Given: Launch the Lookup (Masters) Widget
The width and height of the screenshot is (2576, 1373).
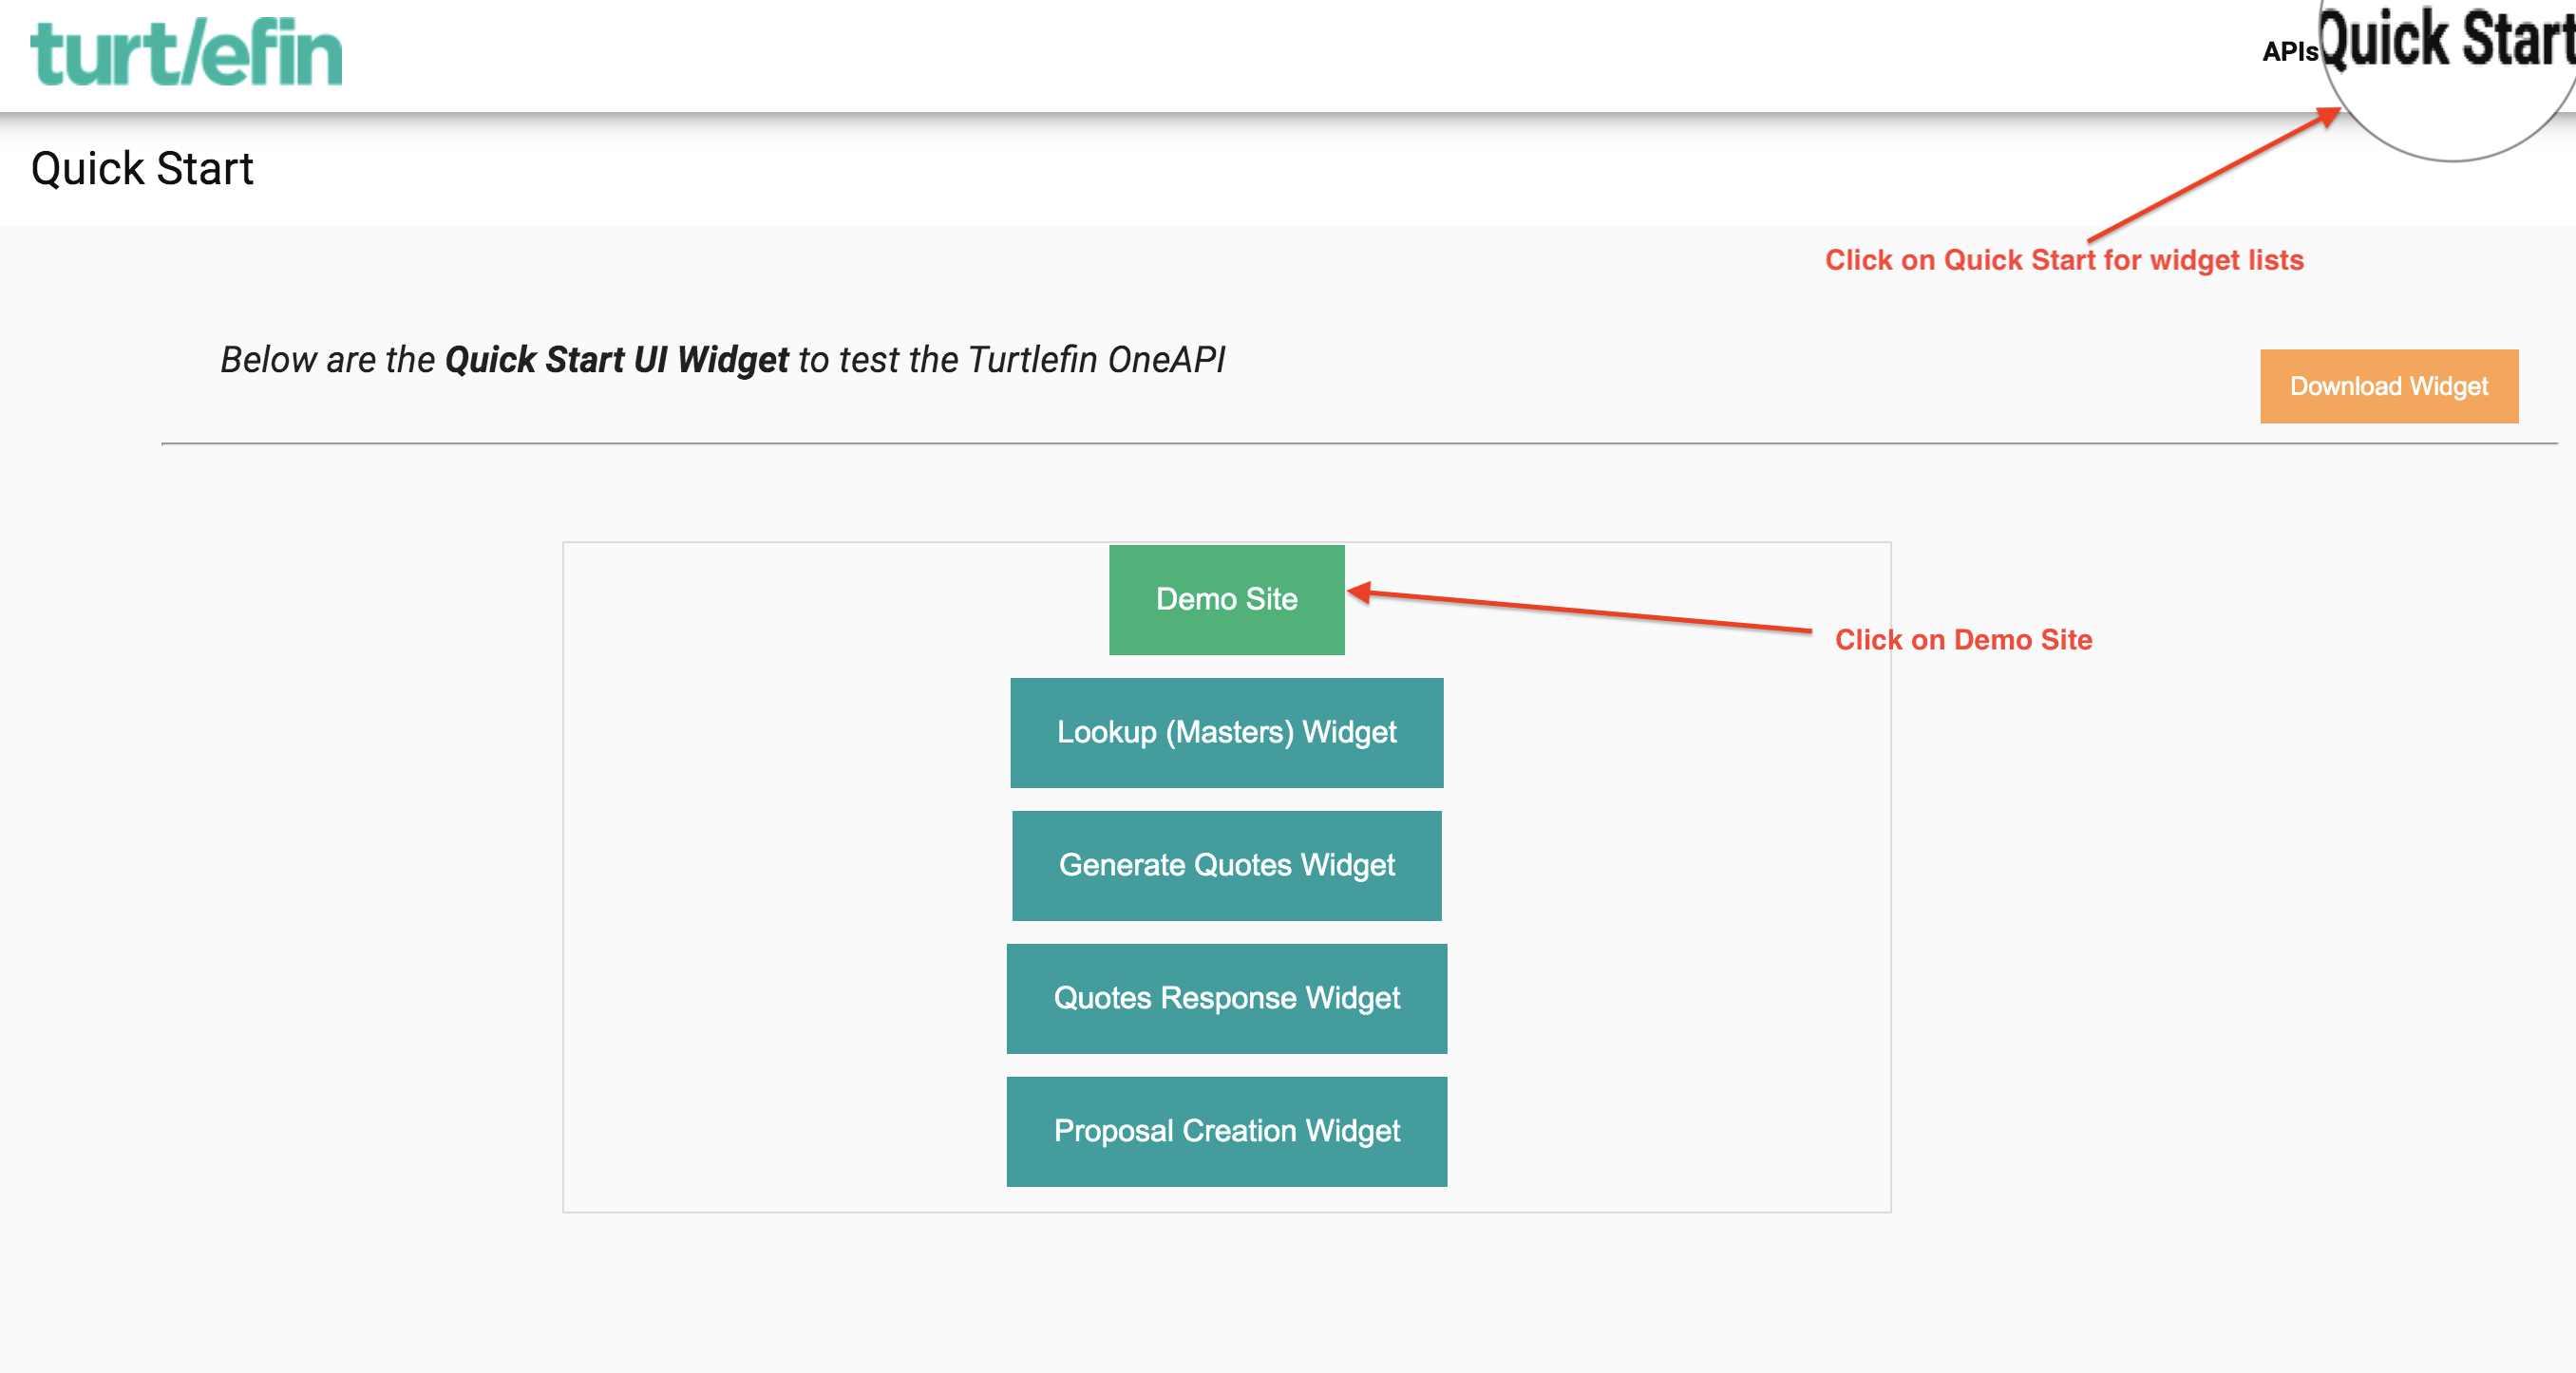Looking at the screenshot, I should click(x=1226, y=732).
